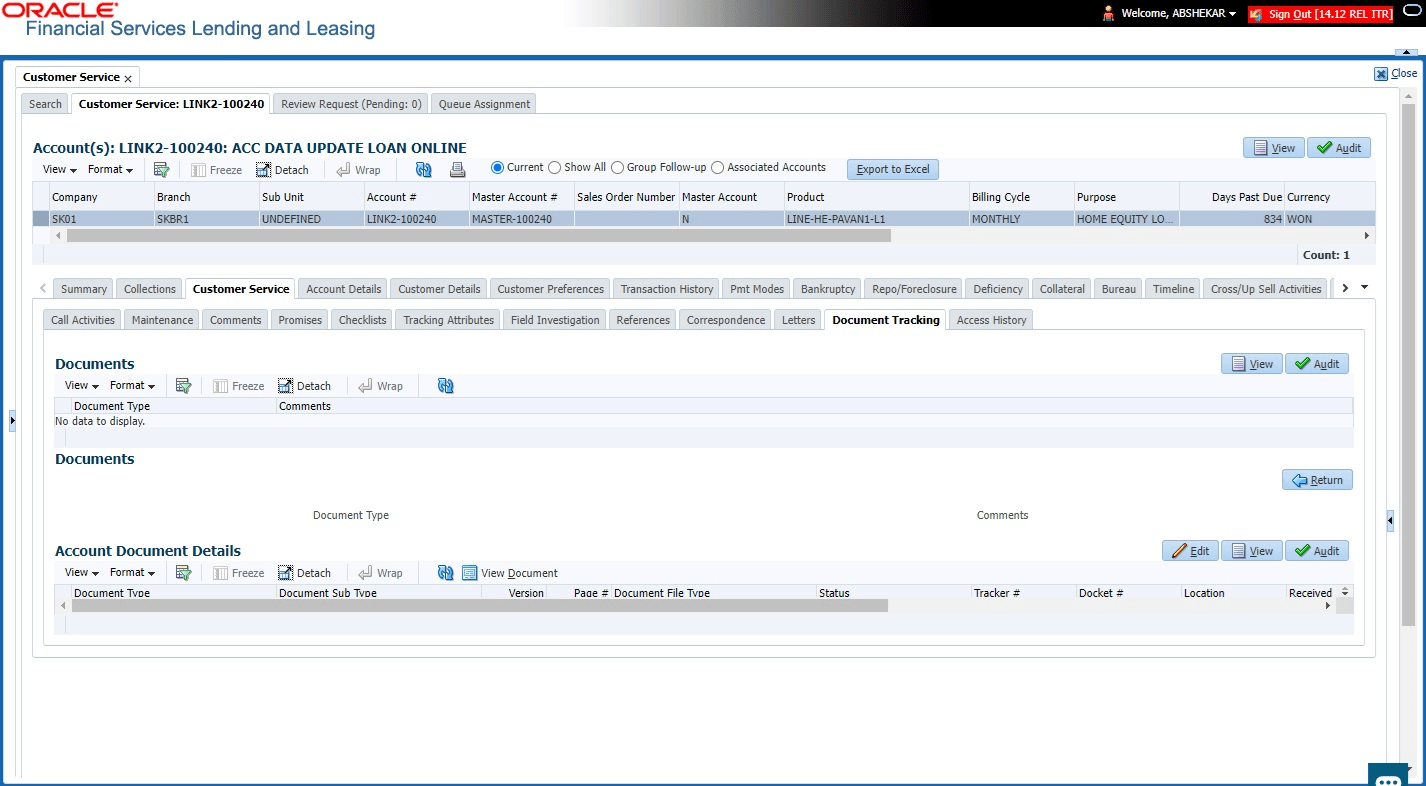Screen dimensions: 1426x786
Task: Show more tabs with right chevron
Action: 1345,288
